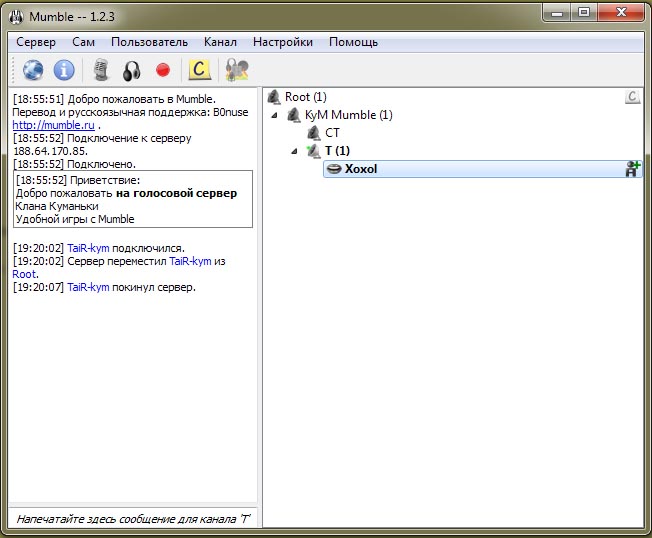The image size is (652, 538).
Task: Select the CT channel
Action: coord(332,133)
